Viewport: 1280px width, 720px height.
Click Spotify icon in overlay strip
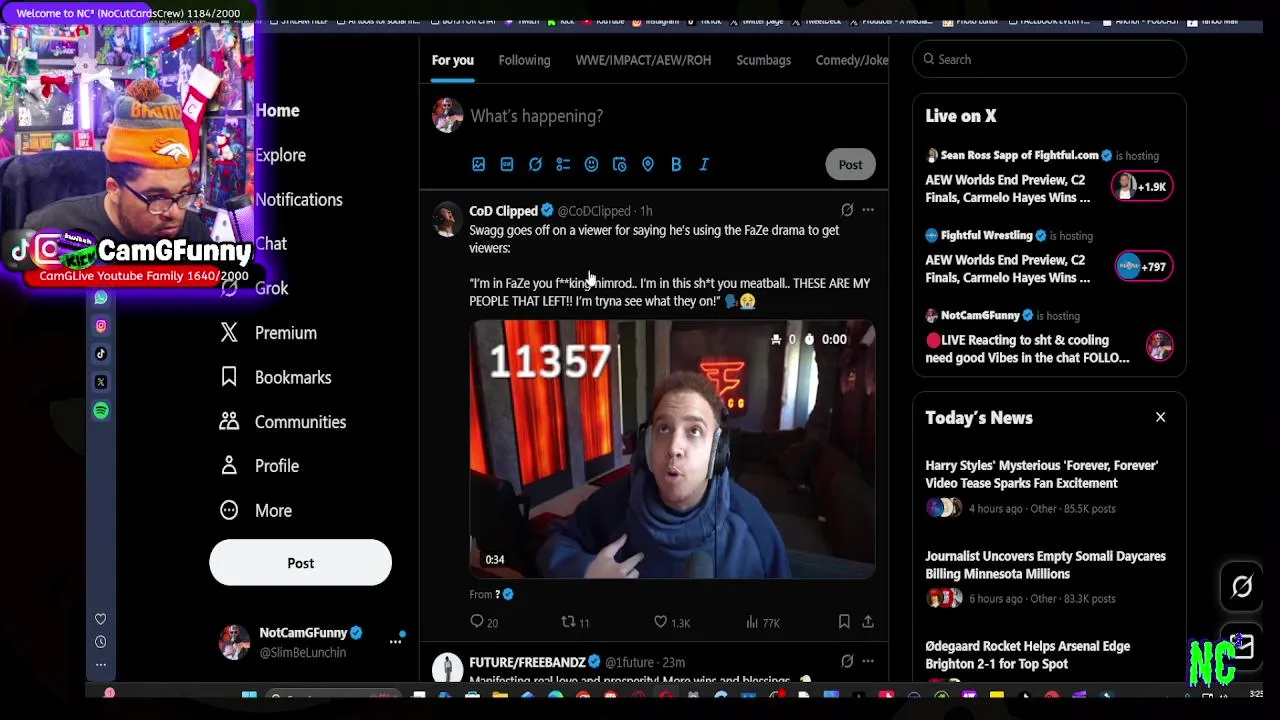(x=101, y=411)
